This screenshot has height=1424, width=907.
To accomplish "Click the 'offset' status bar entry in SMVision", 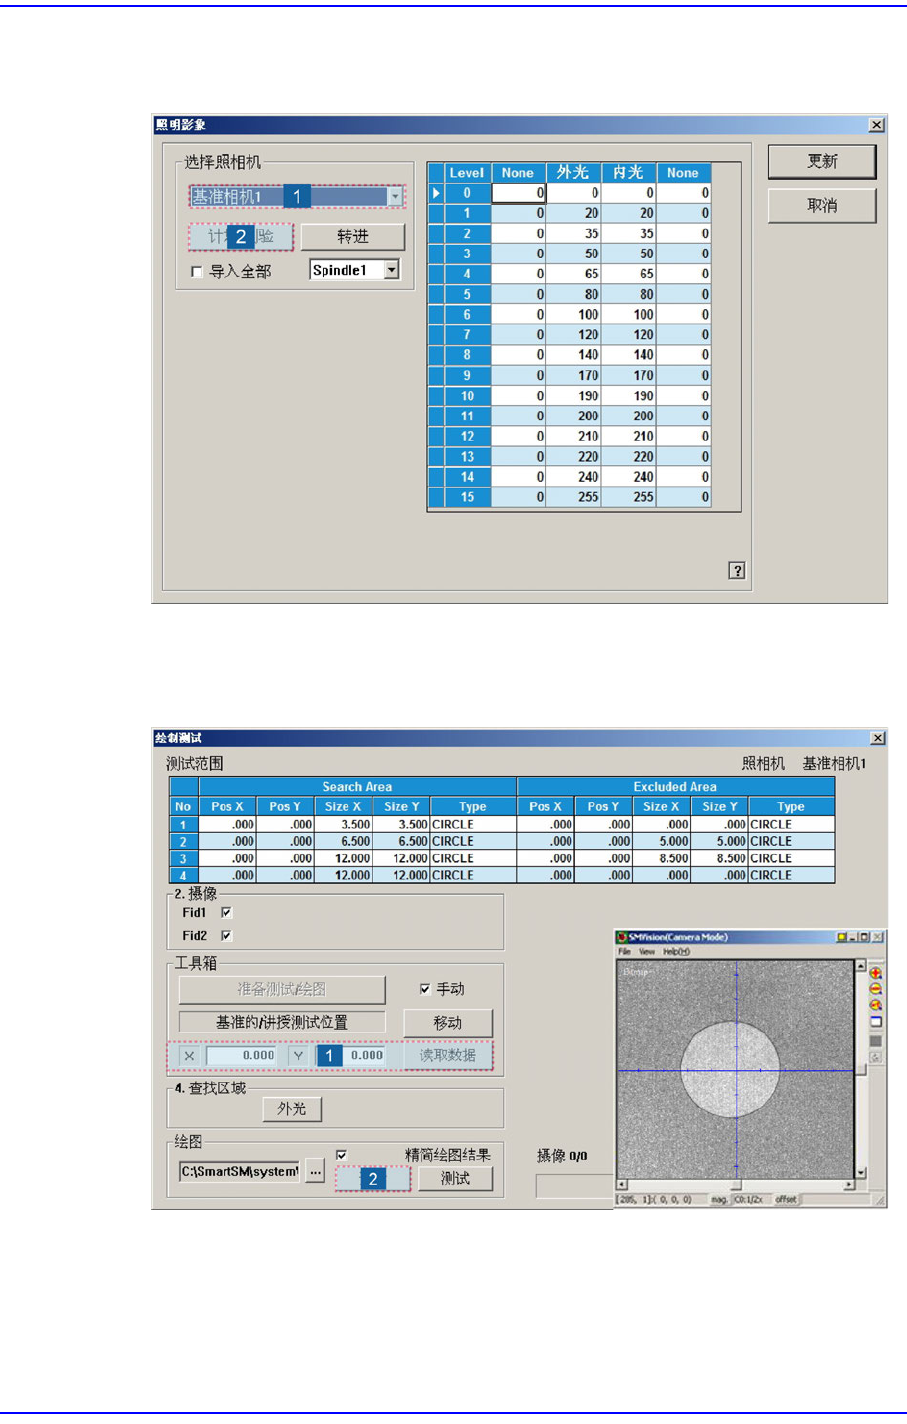I will pyautogui.click(x=785, y=1199).
